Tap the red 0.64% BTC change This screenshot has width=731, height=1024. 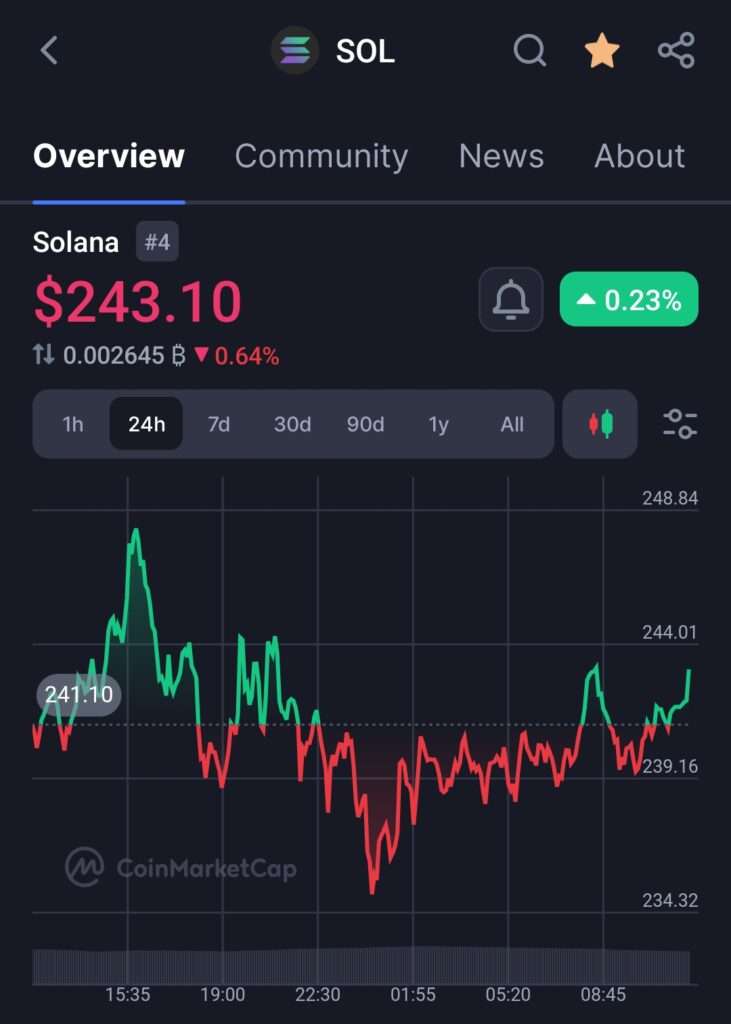click(237, 356)
